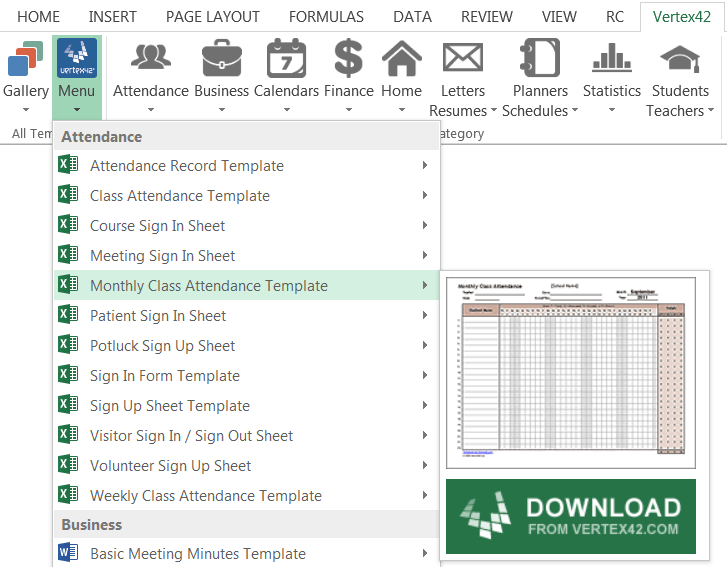This screenshot has width=727, height=567.
Task: Click Excel icon beside Monthly Class Attendance Template
Action: coord(68,285)
